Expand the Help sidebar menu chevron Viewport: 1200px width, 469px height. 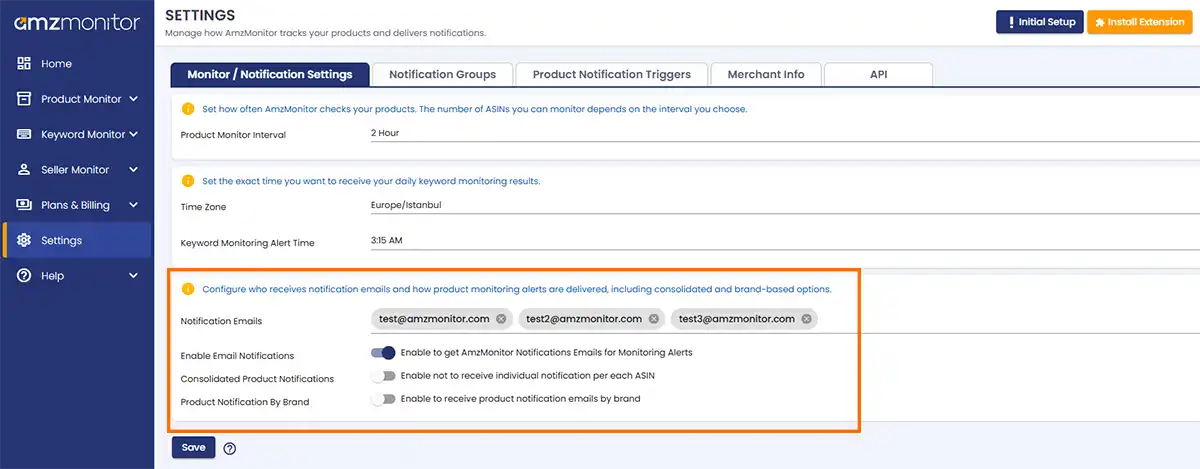coord(133,276)
